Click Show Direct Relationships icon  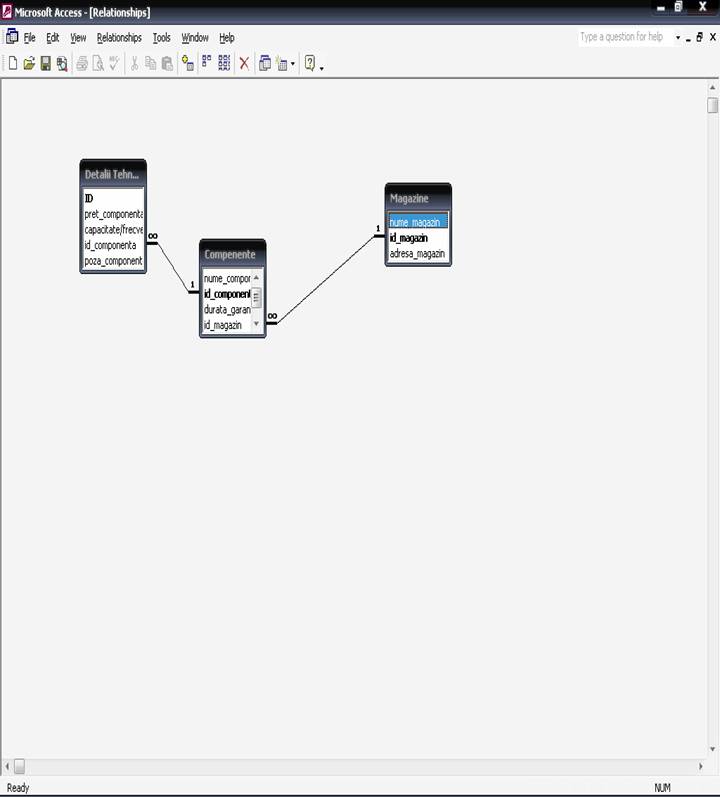click(206, 63)
